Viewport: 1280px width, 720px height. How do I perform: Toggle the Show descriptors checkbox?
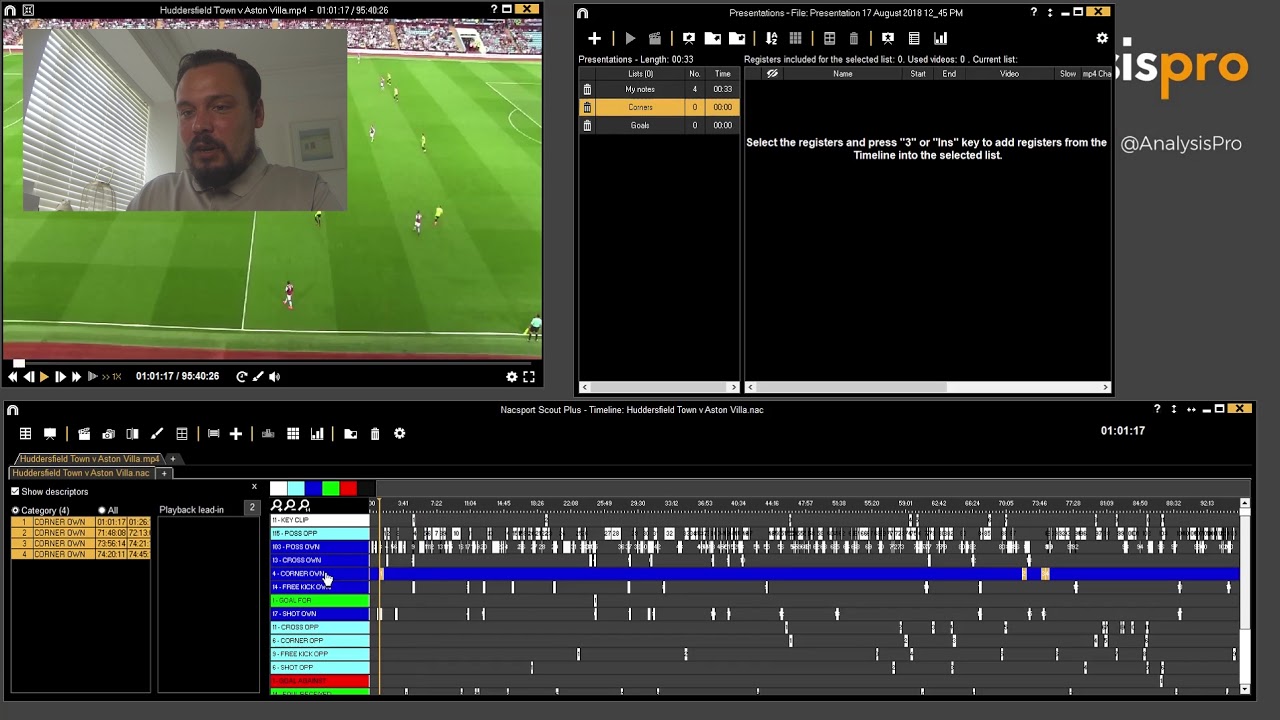[15, 492]
